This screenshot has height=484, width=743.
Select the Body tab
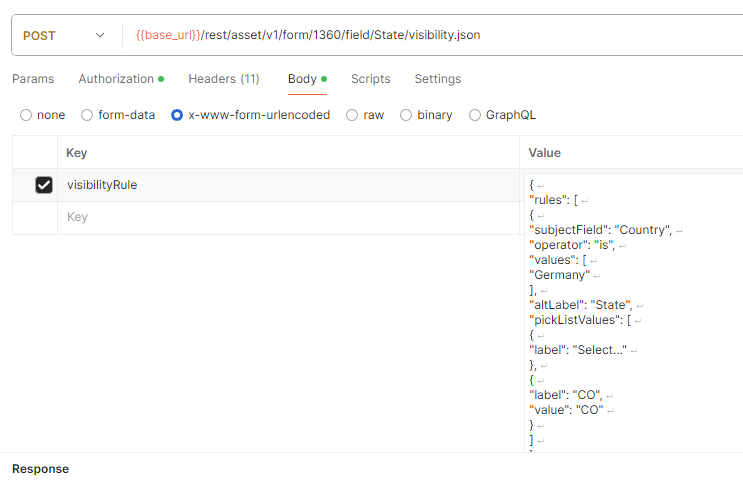pos(302,79)
